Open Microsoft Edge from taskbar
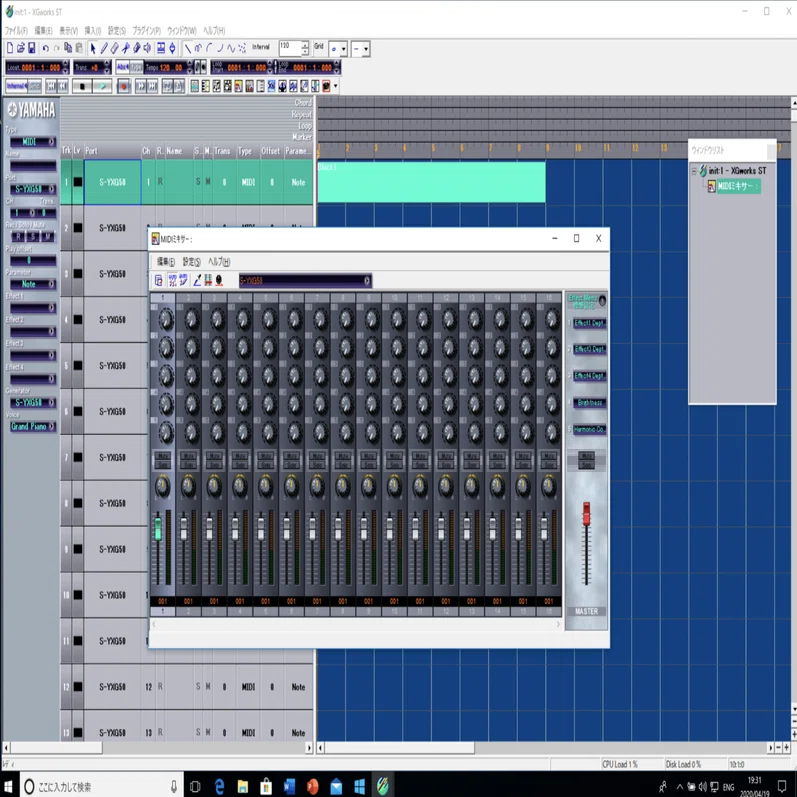 click(219, 787)
